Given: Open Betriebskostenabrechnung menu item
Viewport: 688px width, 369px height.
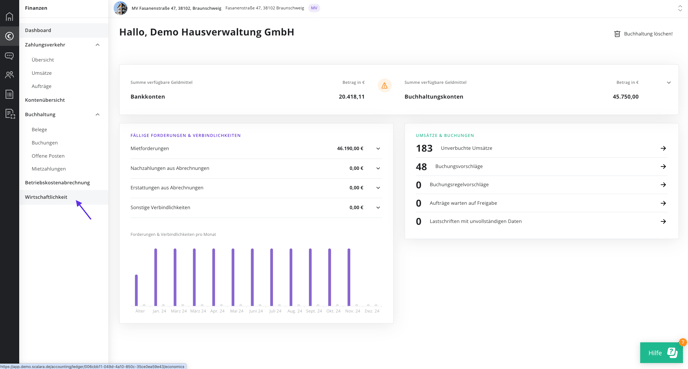Looking at the screenshot, I should (57, 183).
